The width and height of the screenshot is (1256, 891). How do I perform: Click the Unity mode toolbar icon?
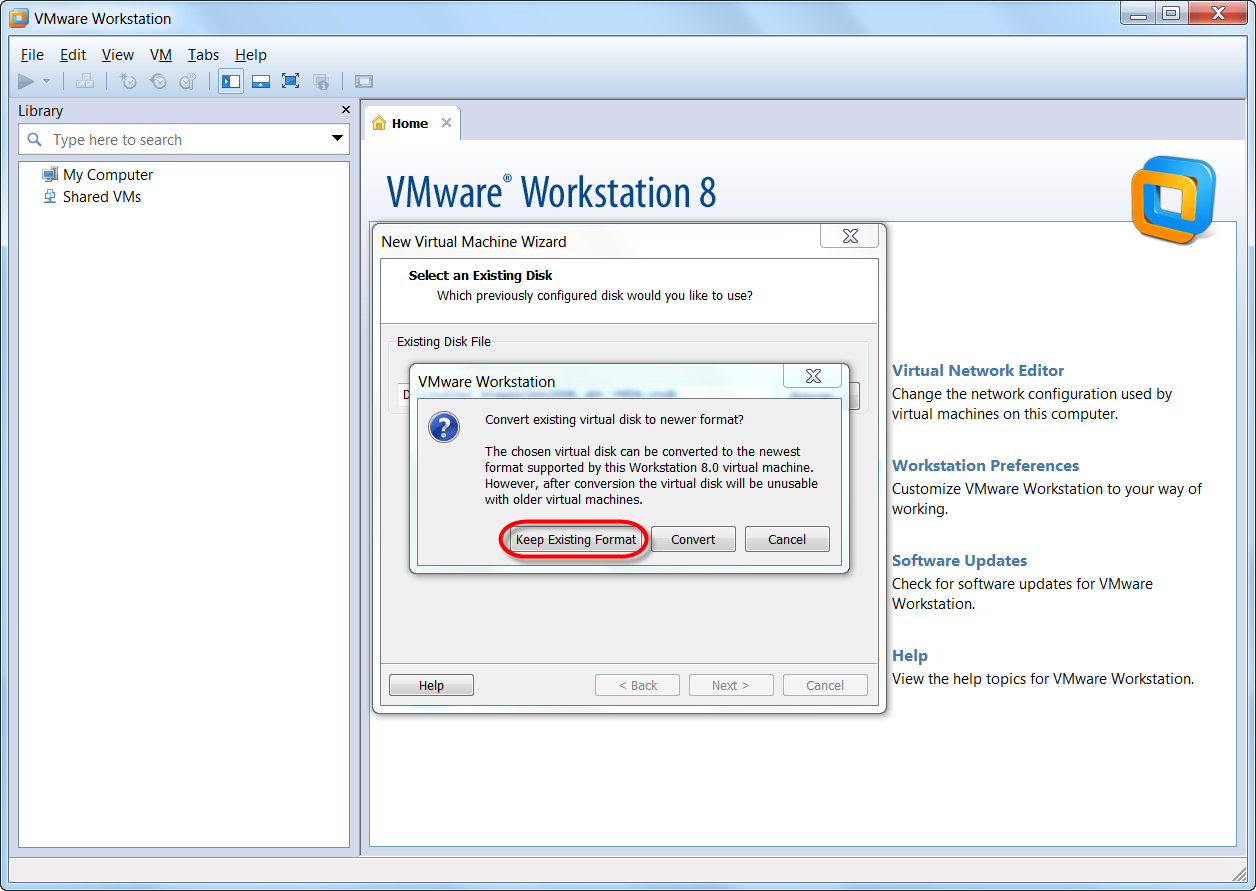[x=321, y=81]
